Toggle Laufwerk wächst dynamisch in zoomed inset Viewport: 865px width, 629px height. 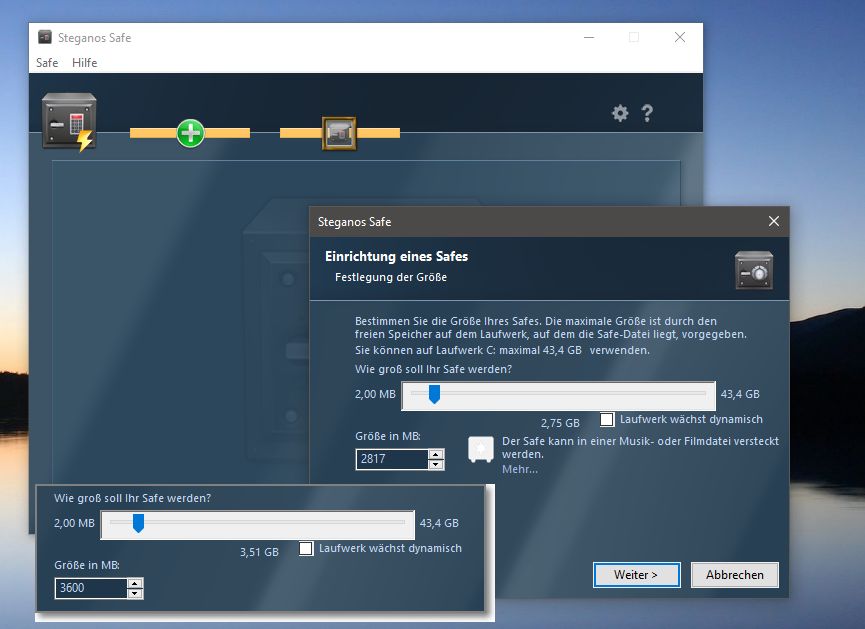coord(306,548)
